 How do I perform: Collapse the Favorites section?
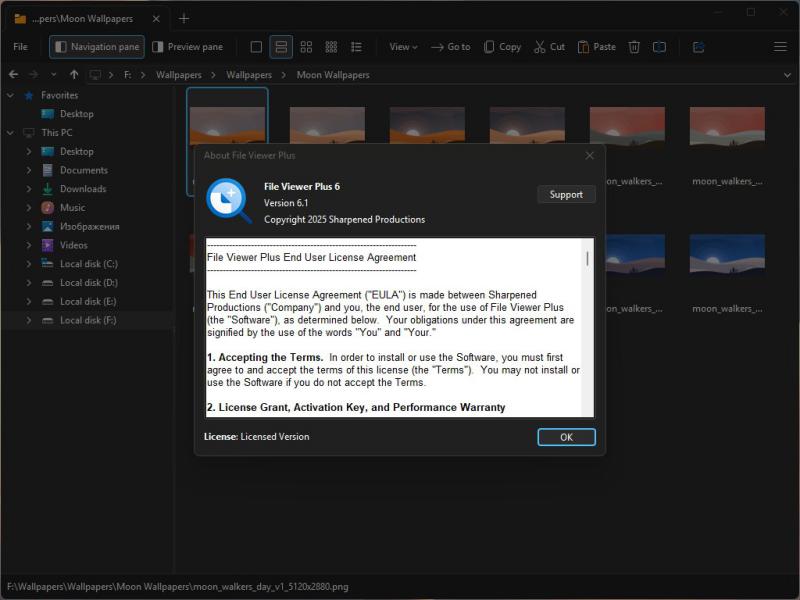point(11,96)
